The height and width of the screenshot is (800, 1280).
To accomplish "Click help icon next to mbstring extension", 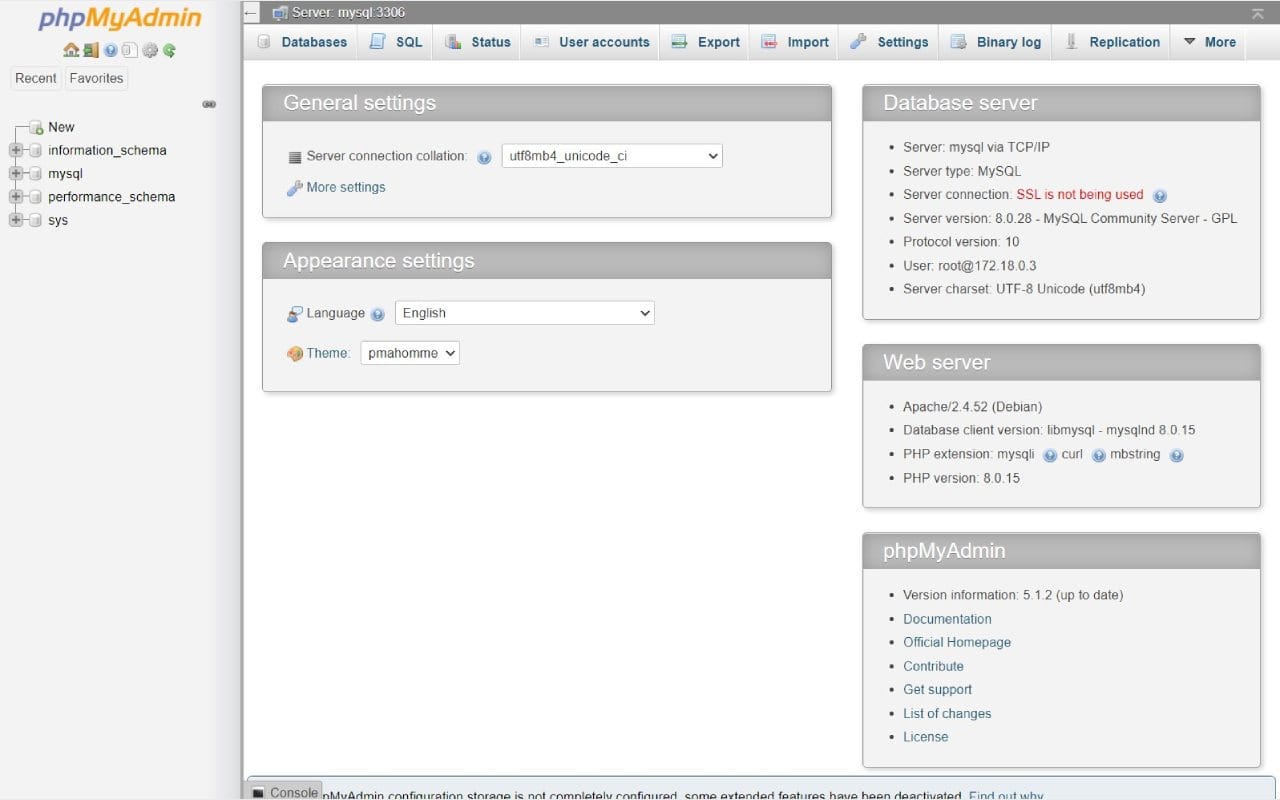I will point(1177,455).
